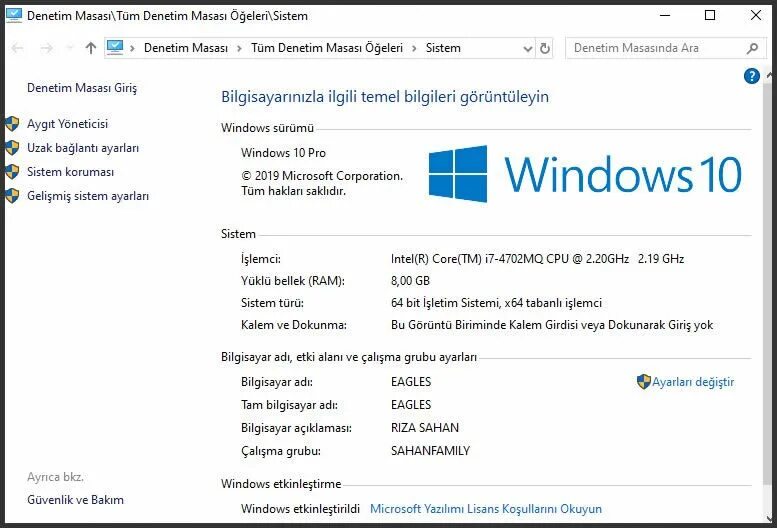
Task: Go up one level with Up arrow
Action: click(91, 48)
